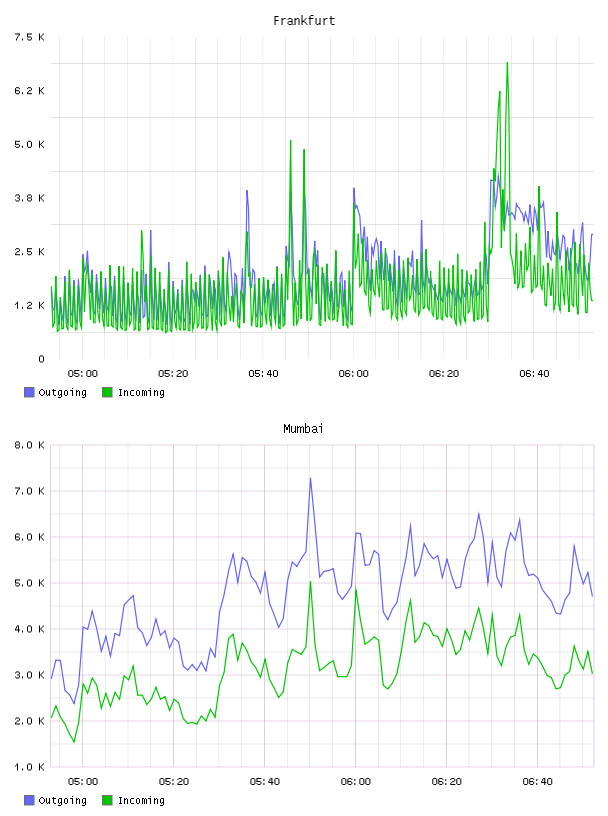Click Mumbai Incoming green legend swatch
Image resolution: width=608 pixels, height=816 pixels.
(107, 800)
